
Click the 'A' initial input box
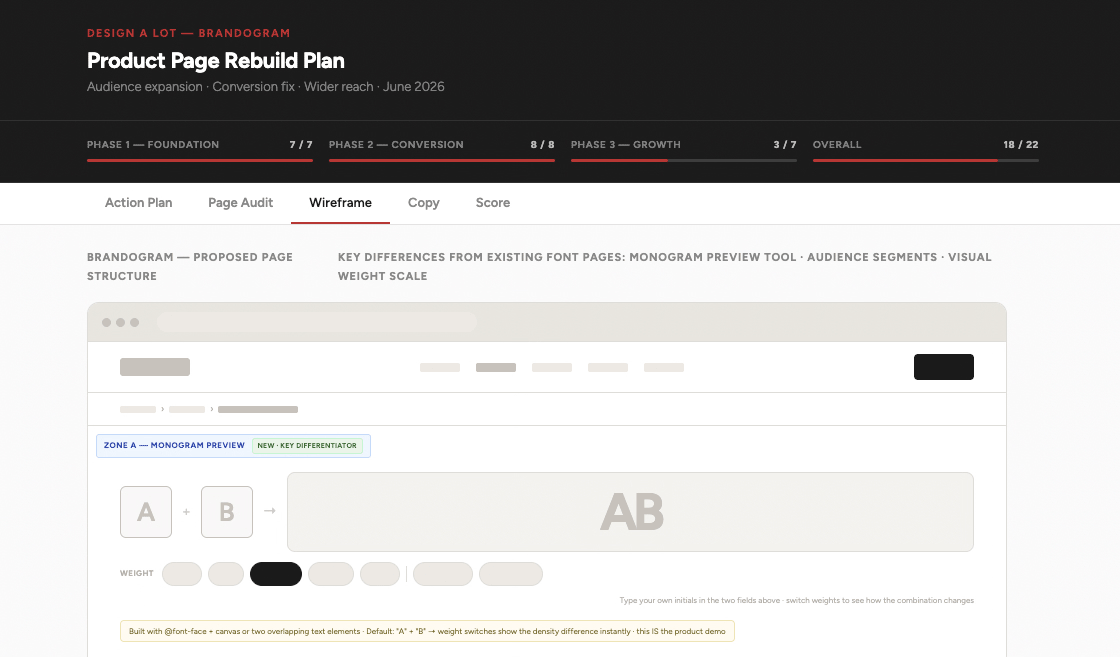pyautogui.click(x=146, y=512)
